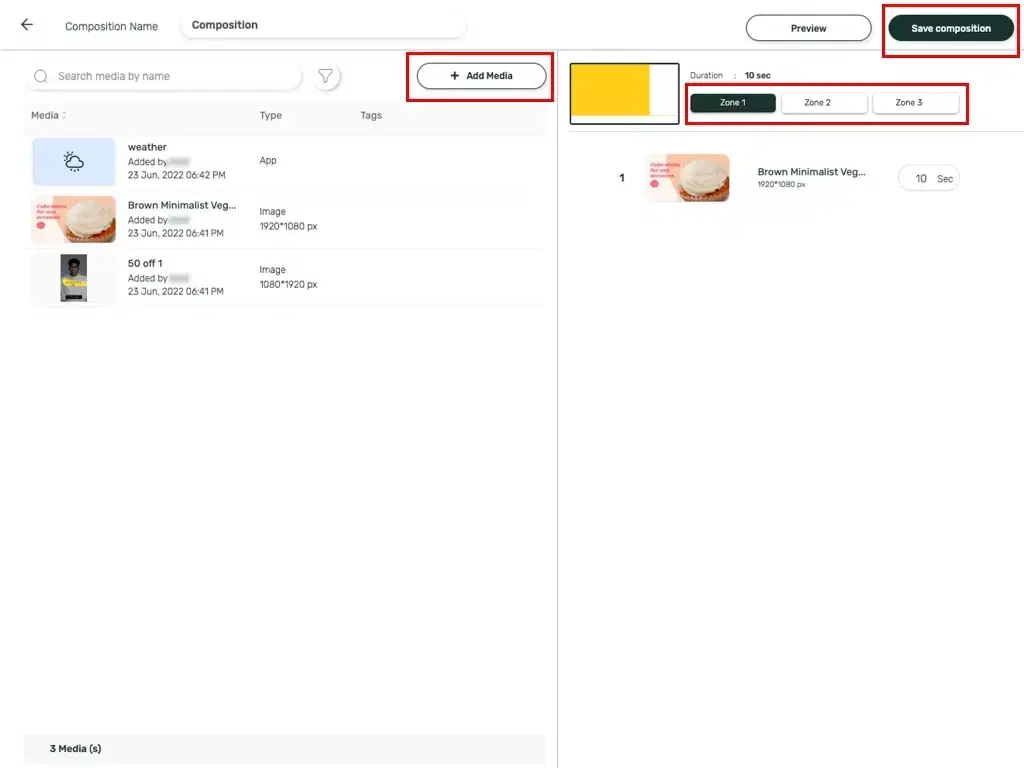Open the Add Media dialog
This screenshot has height=768, width=1024.
click(479, 76)
